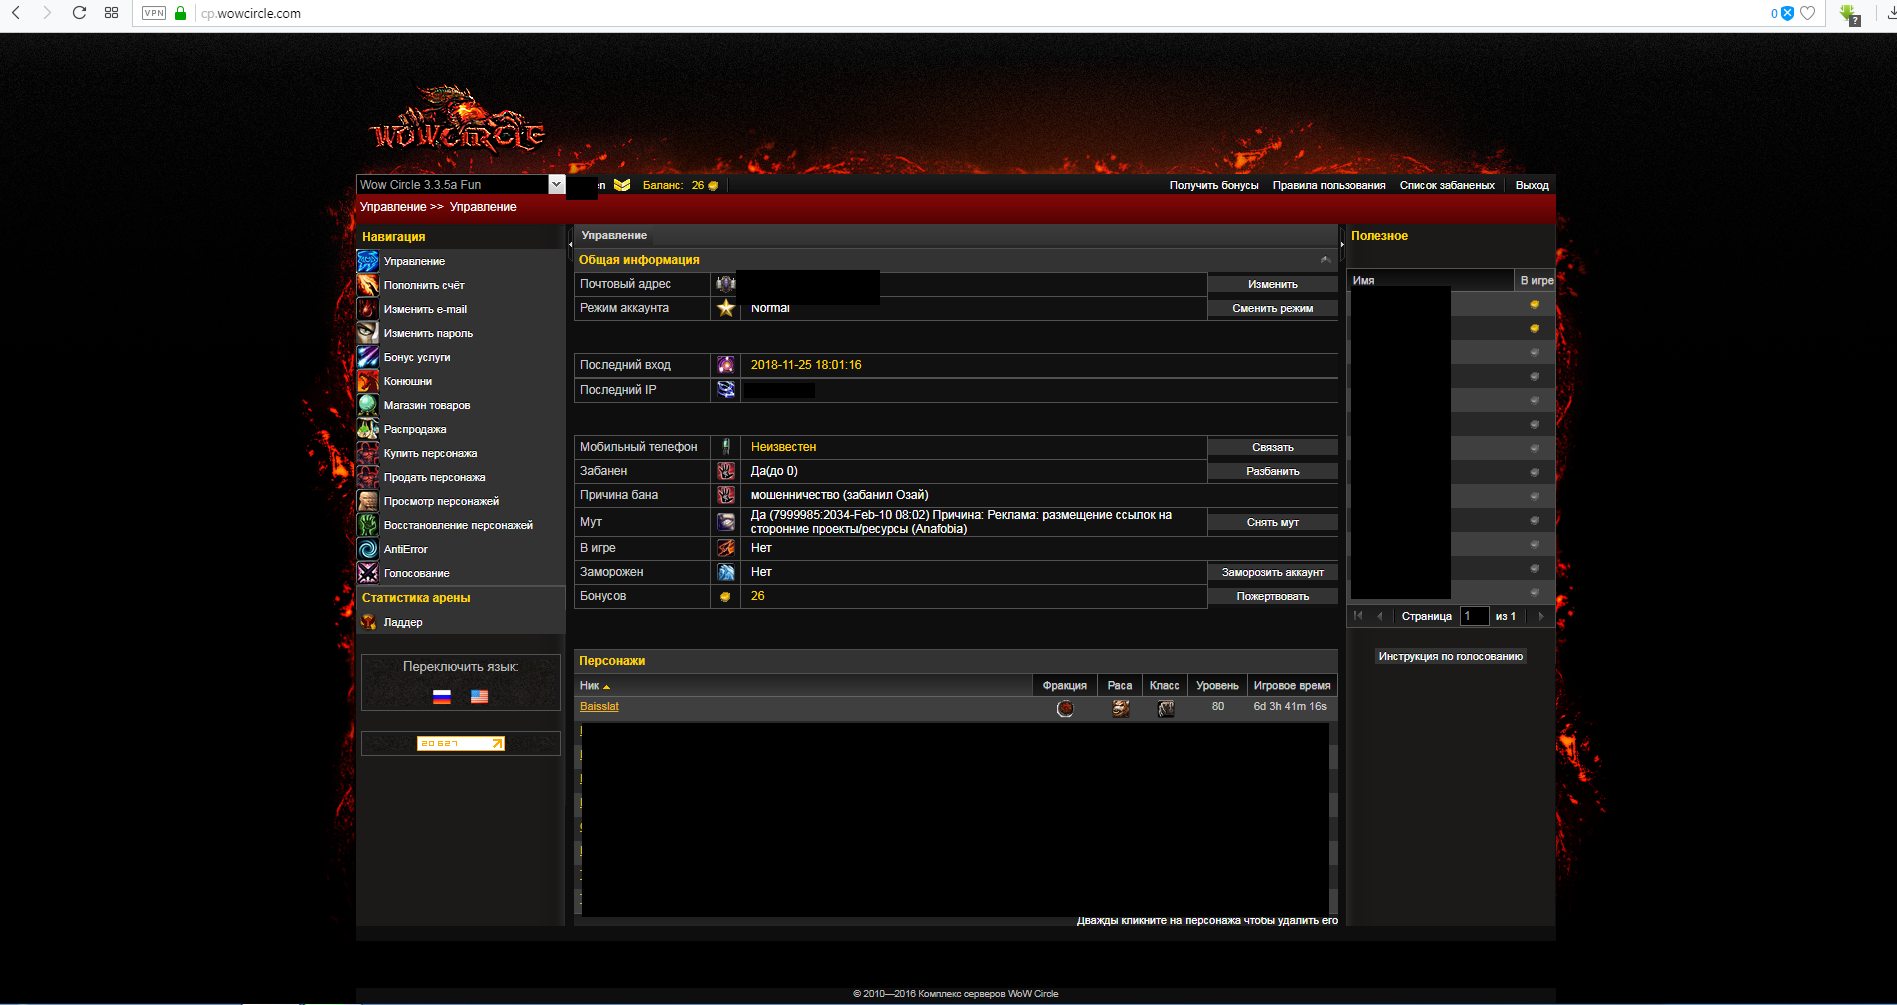Go to next page arrow in Полезное panel
Image resolution: width=1897 pixels, height=1005 pixels.
pos(1540,616)
